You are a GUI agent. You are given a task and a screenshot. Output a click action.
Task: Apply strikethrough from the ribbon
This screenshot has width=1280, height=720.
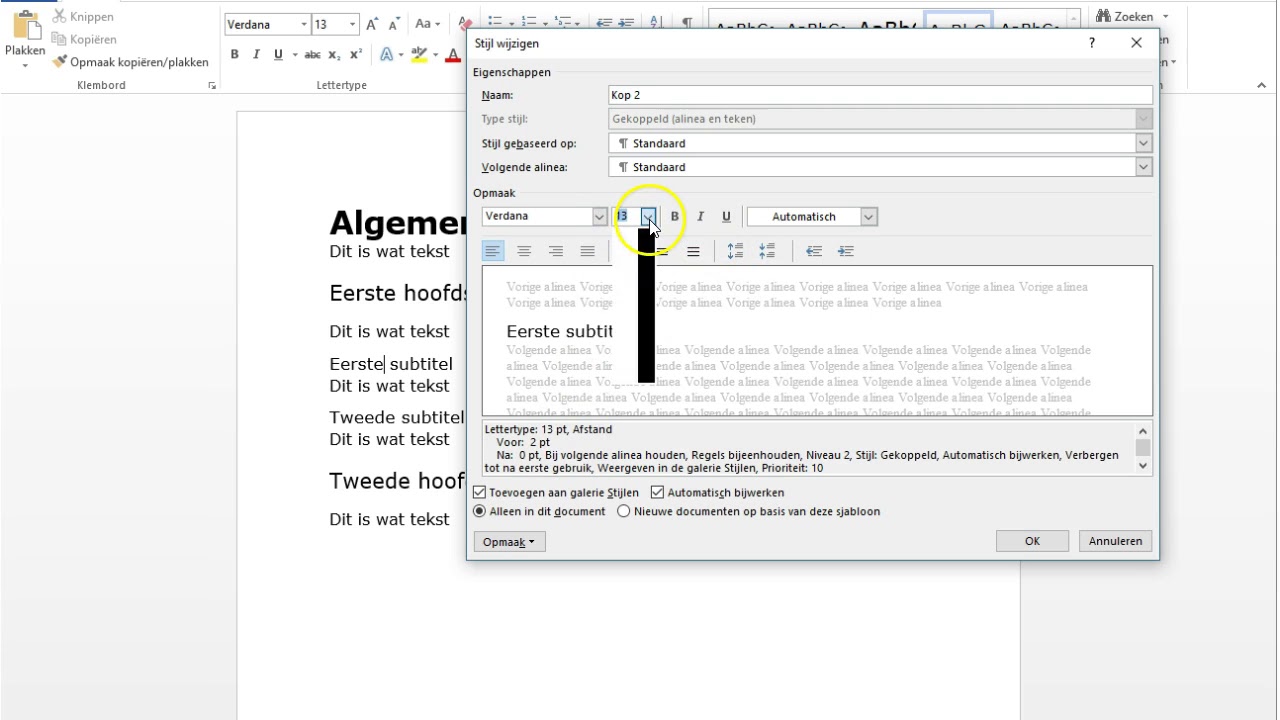[312, 55]
